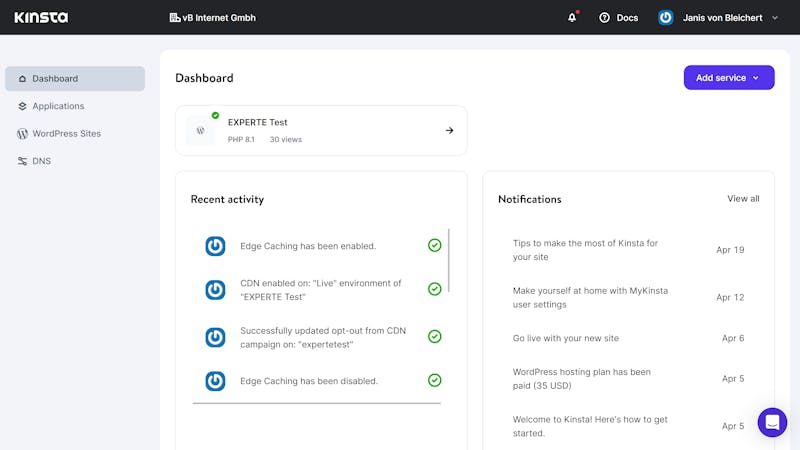This screenshot has width=800, height=450.
Task: Open 'Go live with your new site' notification
Action: pos(566,338)
